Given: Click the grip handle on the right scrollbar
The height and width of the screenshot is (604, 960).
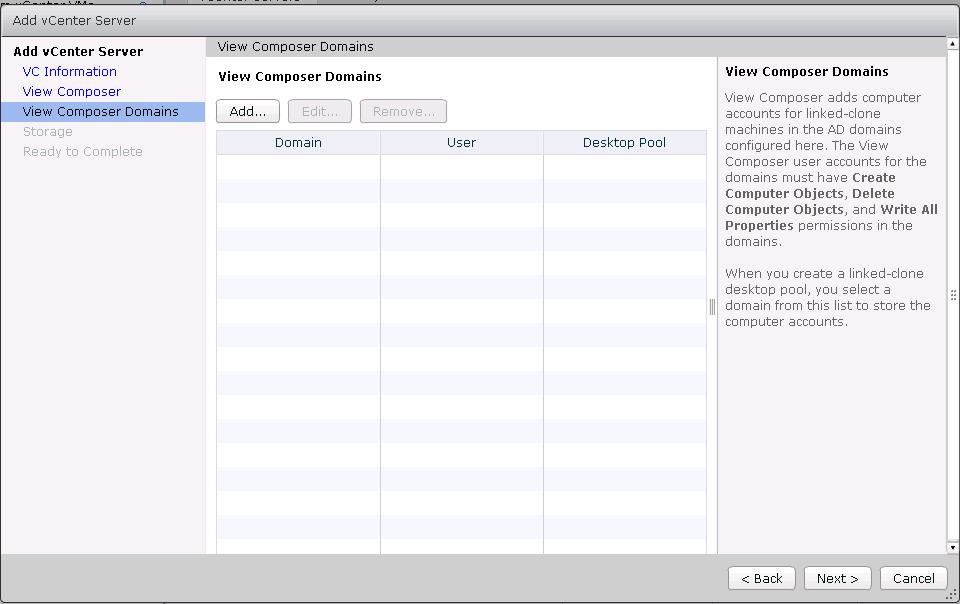Looking at the screenshot, I should tap(953, 295).
